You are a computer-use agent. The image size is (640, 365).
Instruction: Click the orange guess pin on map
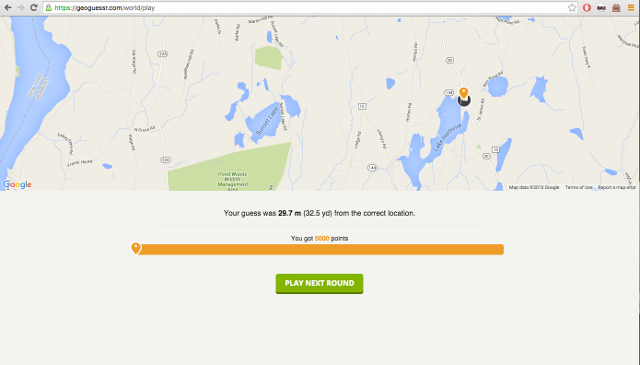(x=463, y=93)
